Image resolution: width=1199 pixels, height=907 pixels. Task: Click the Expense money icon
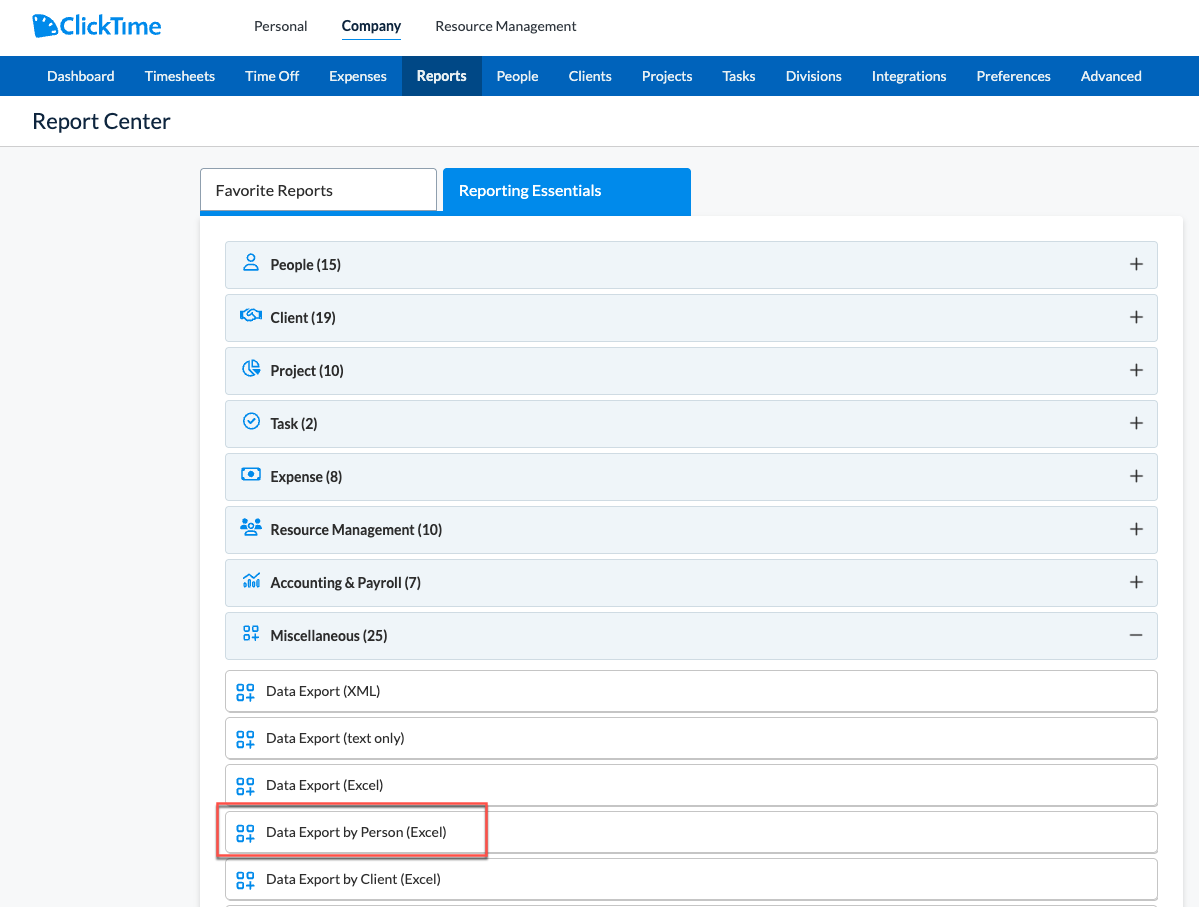[251, 474]
